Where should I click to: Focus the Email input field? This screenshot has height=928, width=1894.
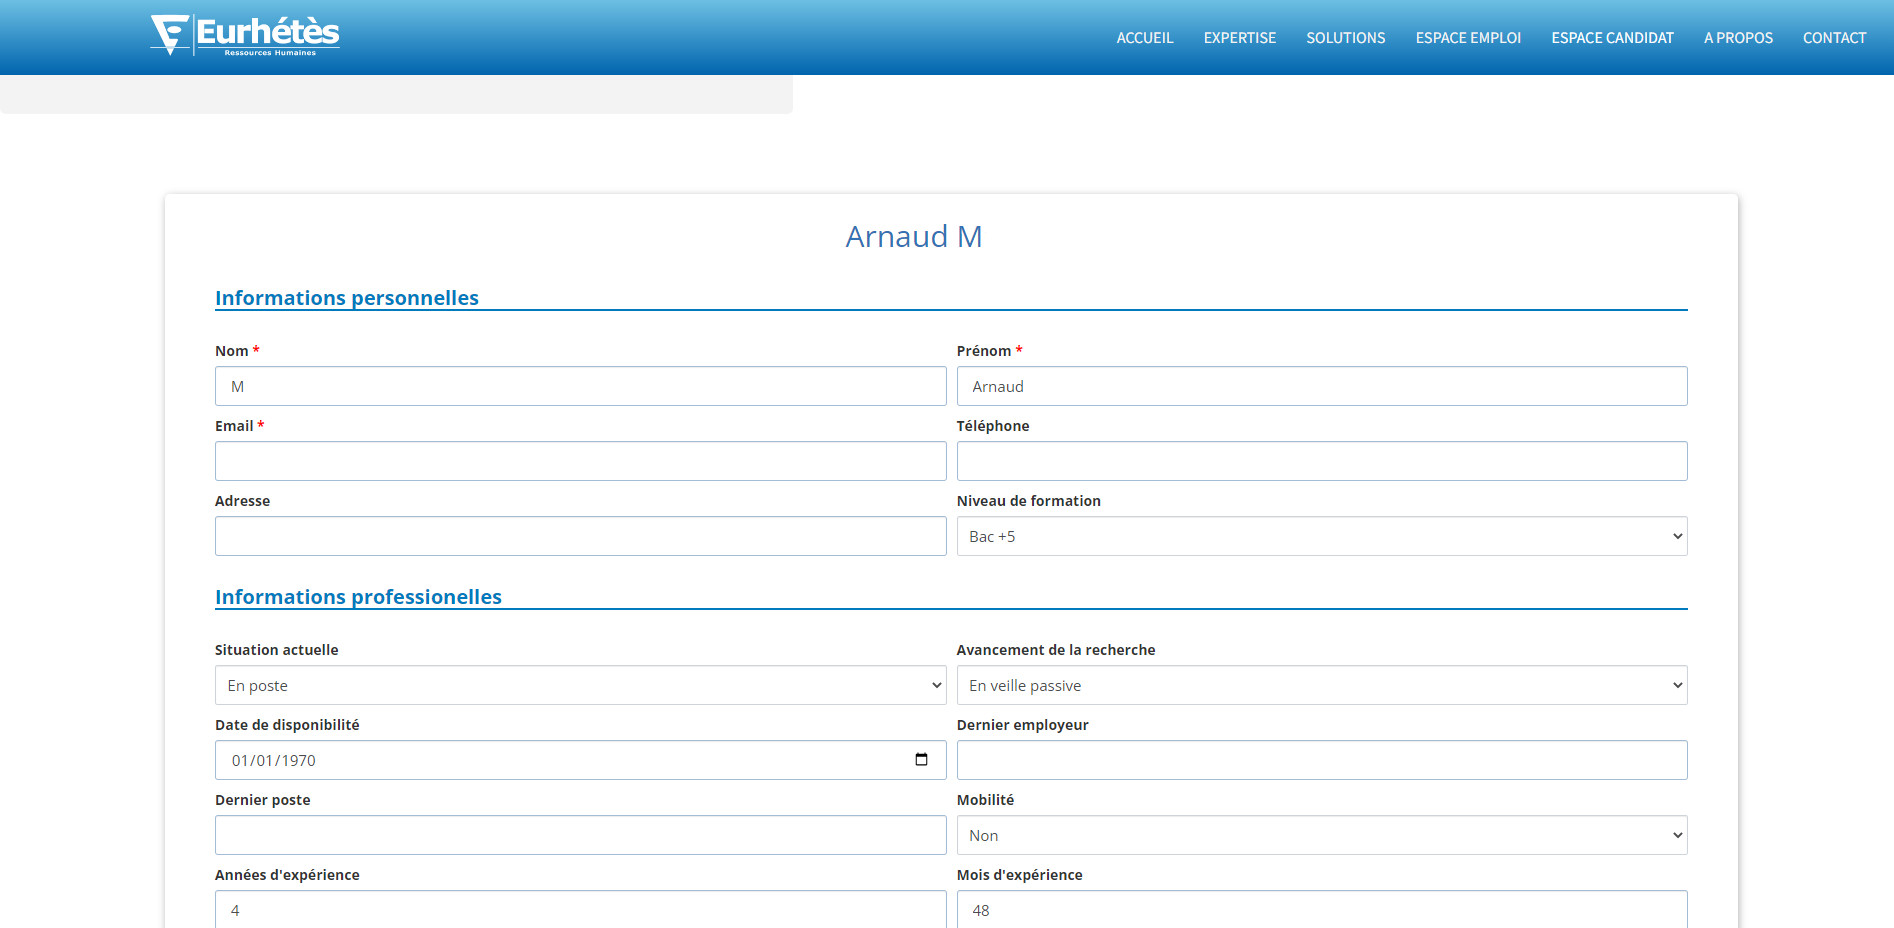pyautogui.click(x=580, y=461)
